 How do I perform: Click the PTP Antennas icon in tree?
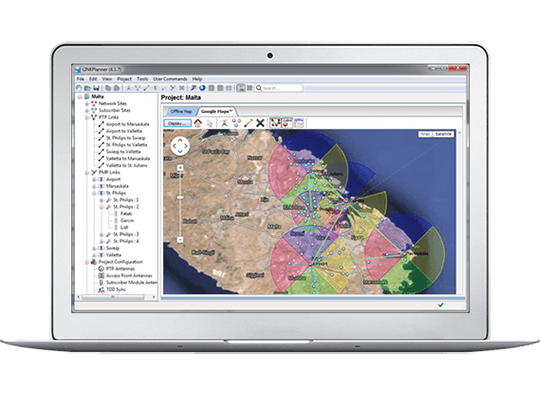pos(101,269)
